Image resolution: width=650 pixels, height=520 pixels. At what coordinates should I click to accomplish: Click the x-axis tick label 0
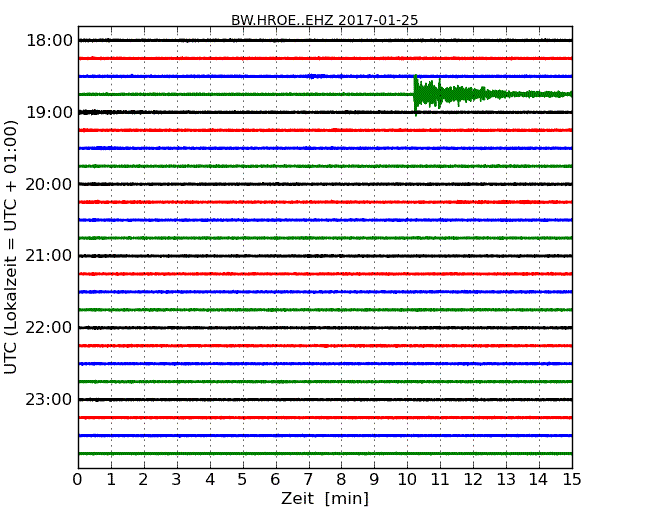tap(78, 479)
